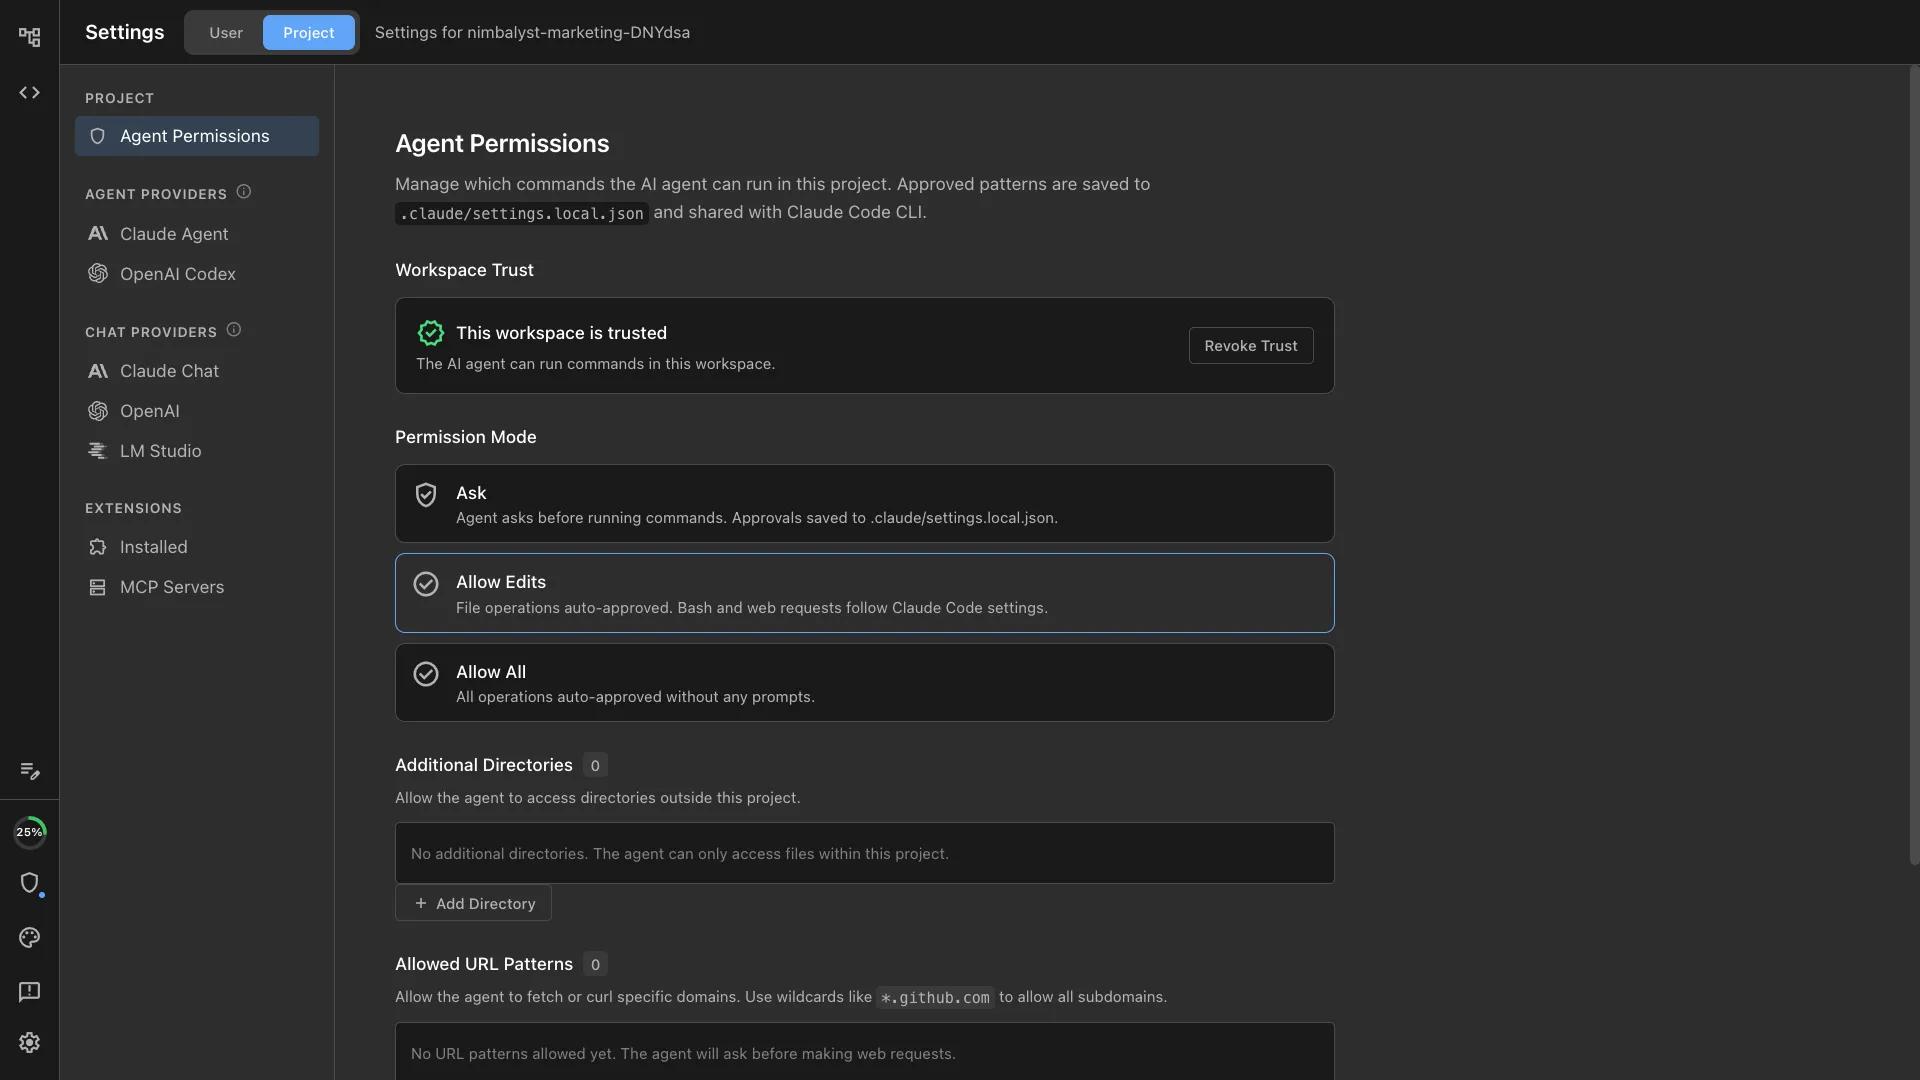This screenshot has height=1080, width=1920.
Task: Enable the Allow All permission mode
Action: point(864,682)
